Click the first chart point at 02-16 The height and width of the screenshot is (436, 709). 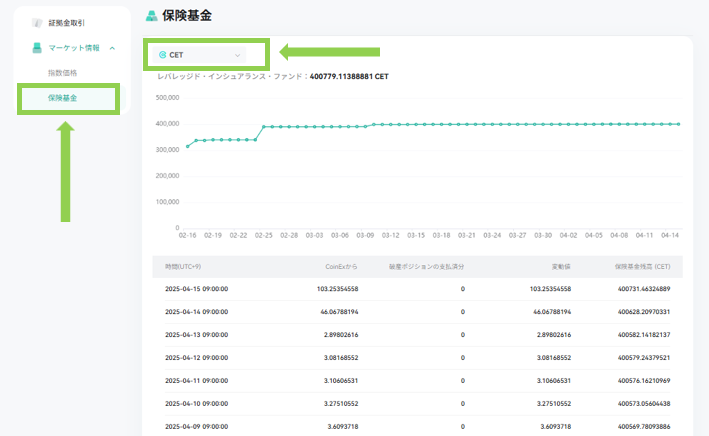[x=188, y=146]
